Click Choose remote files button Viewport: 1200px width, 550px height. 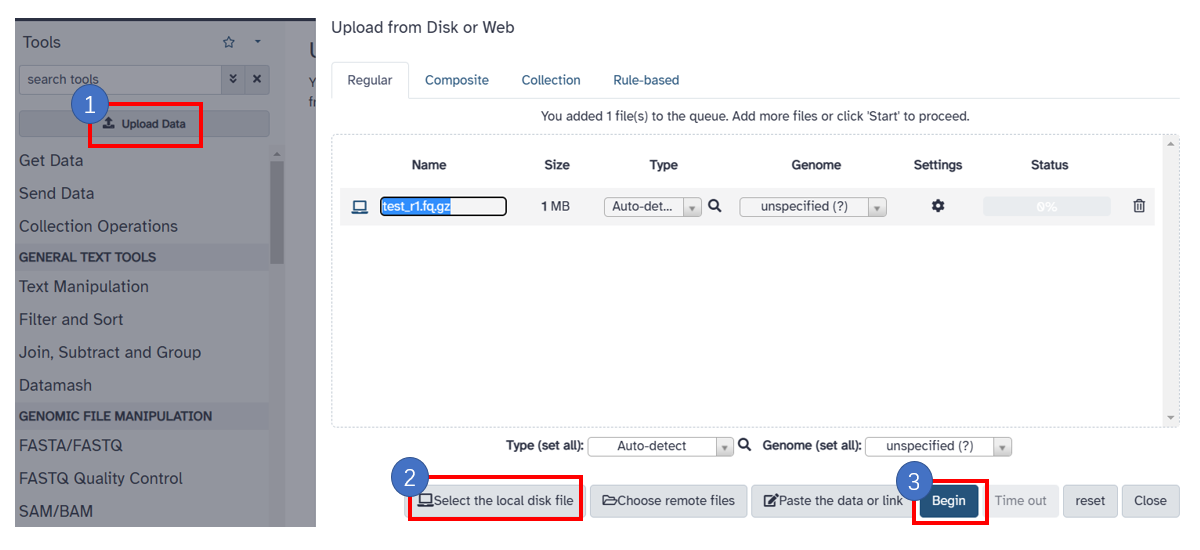click(669, 501)
